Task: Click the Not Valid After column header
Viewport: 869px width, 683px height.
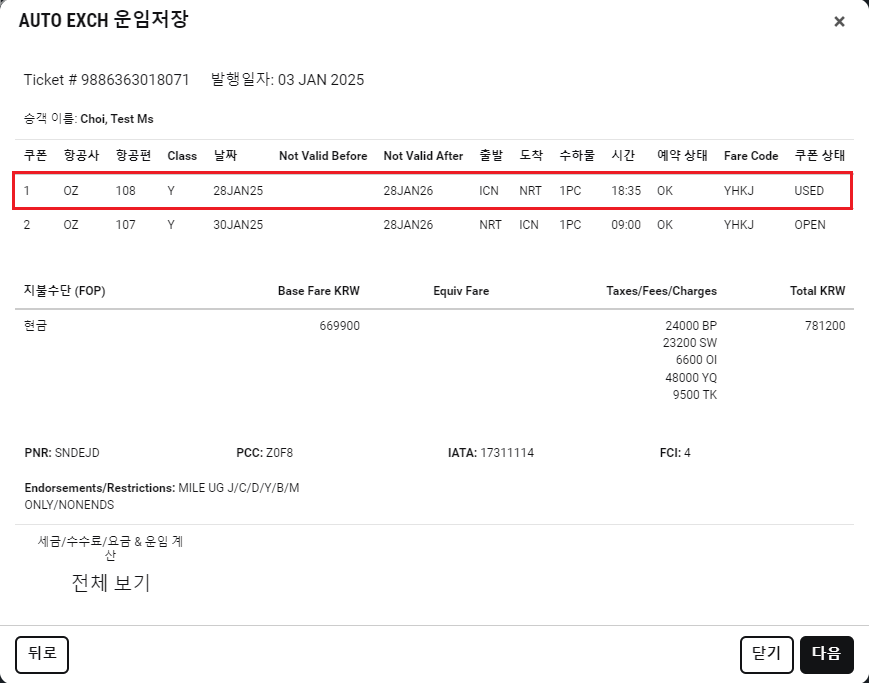Action: click(423, 156)
